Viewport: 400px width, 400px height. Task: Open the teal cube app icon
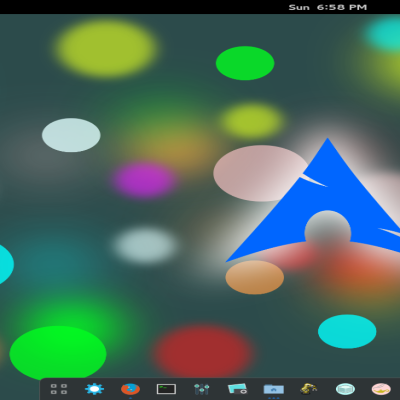(345, 389)
